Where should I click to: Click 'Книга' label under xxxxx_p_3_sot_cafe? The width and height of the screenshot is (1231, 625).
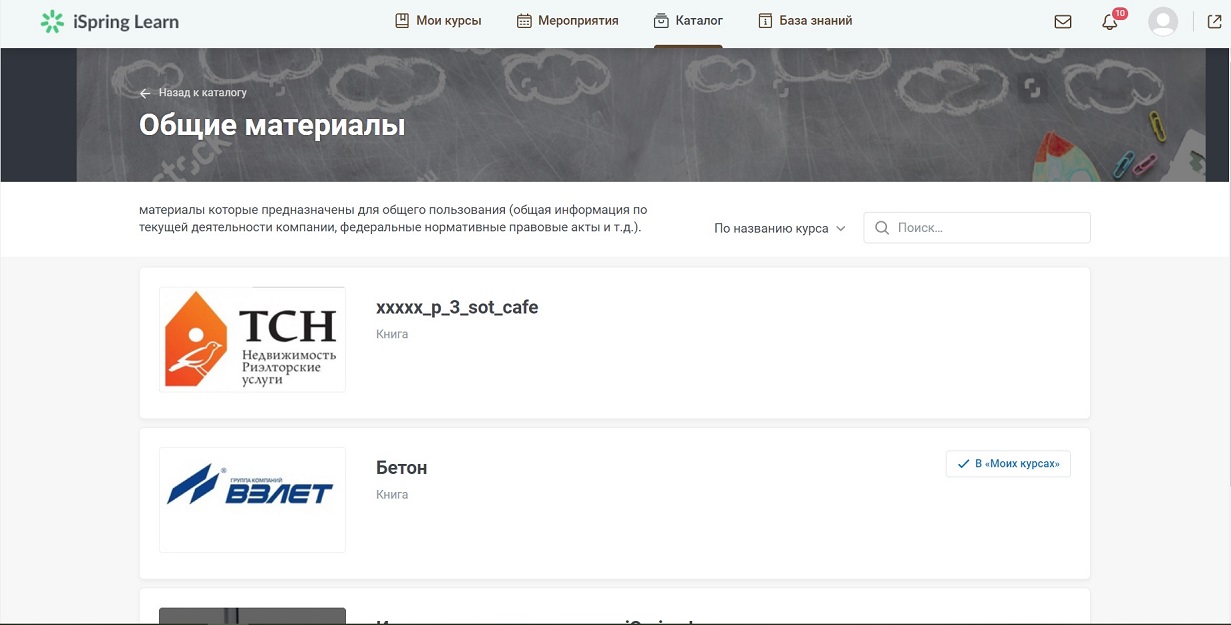click(392, 334)
